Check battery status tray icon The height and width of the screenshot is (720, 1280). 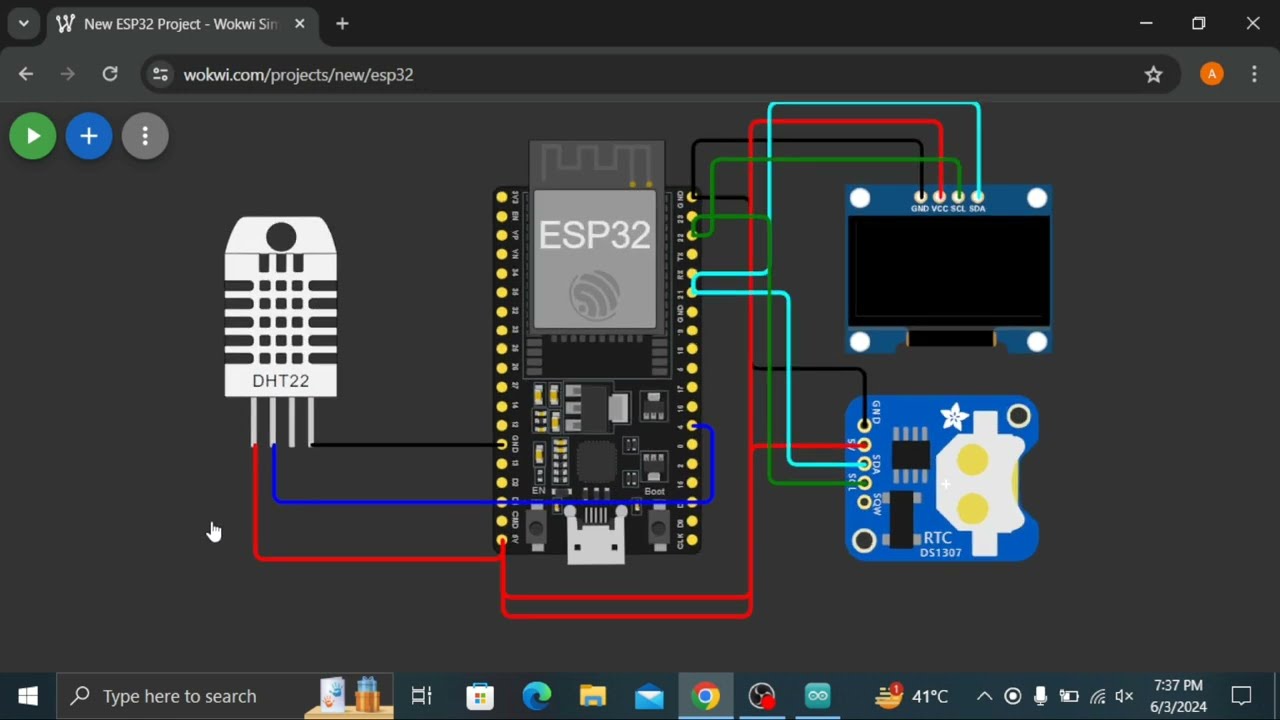point(1069,696)
